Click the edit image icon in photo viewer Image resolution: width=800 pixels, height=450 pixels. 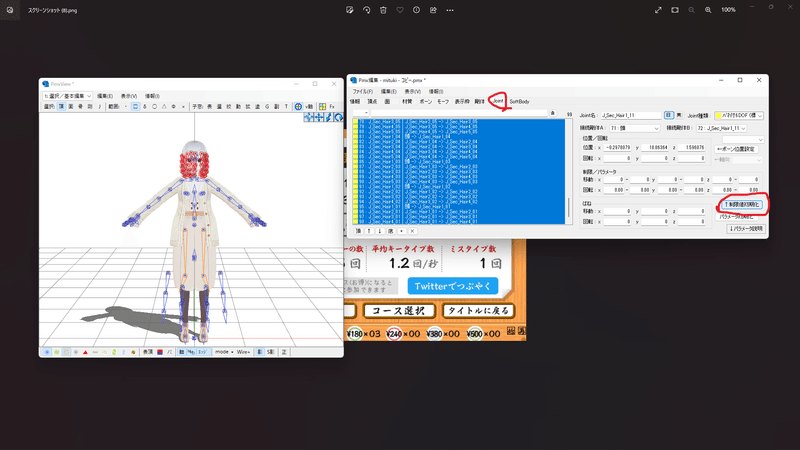pyautogui.click(x=349, y=10)
